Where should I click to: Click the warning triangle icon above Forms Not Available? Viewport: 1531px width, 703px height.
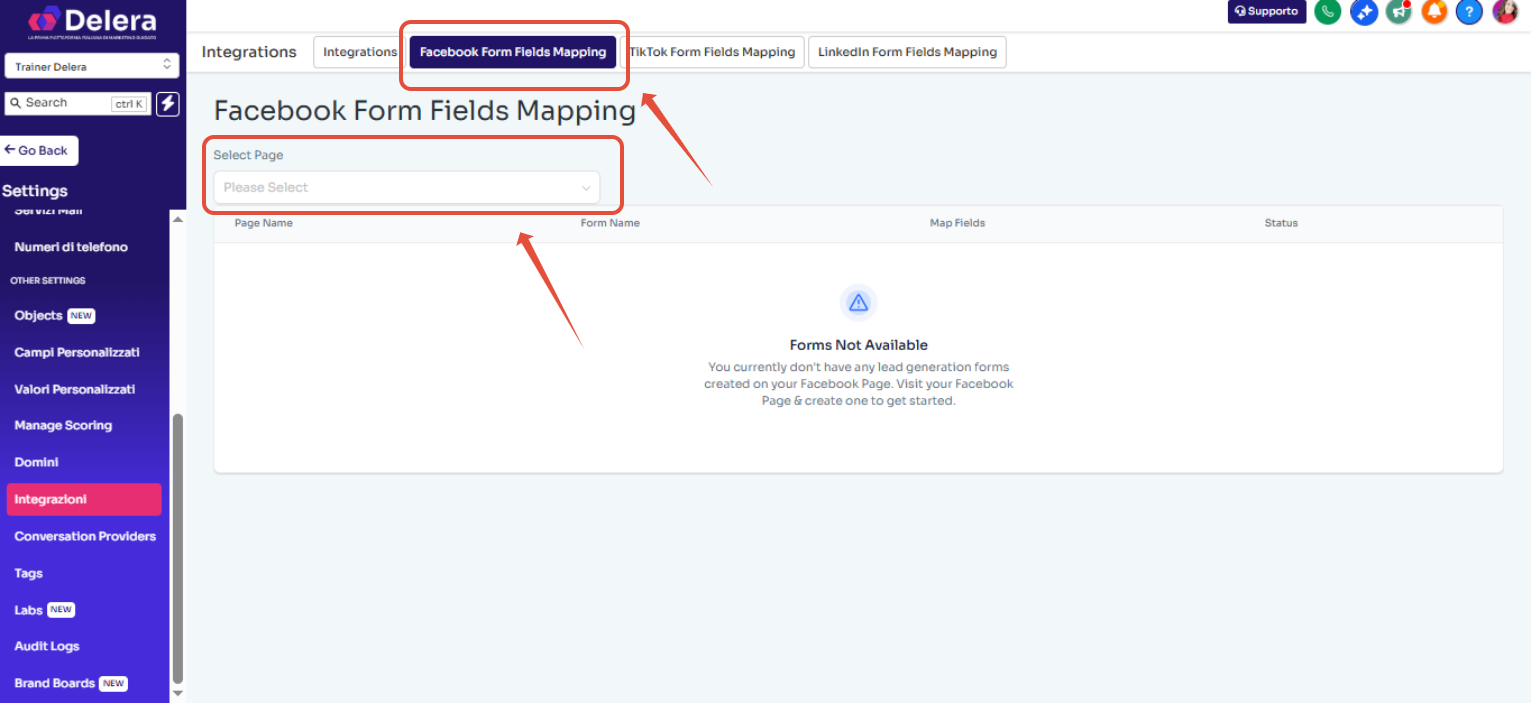858,302
